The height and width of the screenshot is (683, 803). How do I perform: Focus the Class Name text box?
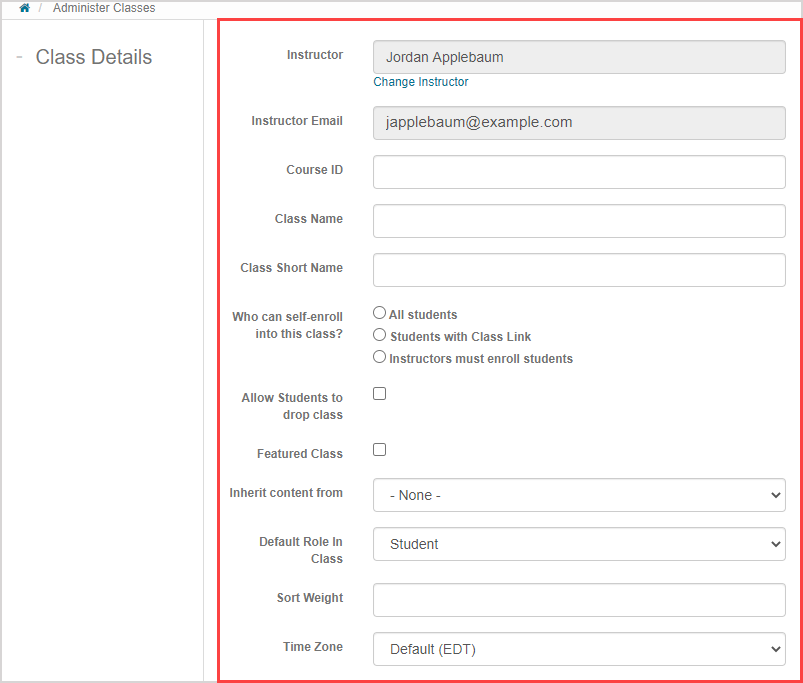[x=578, y=221]
